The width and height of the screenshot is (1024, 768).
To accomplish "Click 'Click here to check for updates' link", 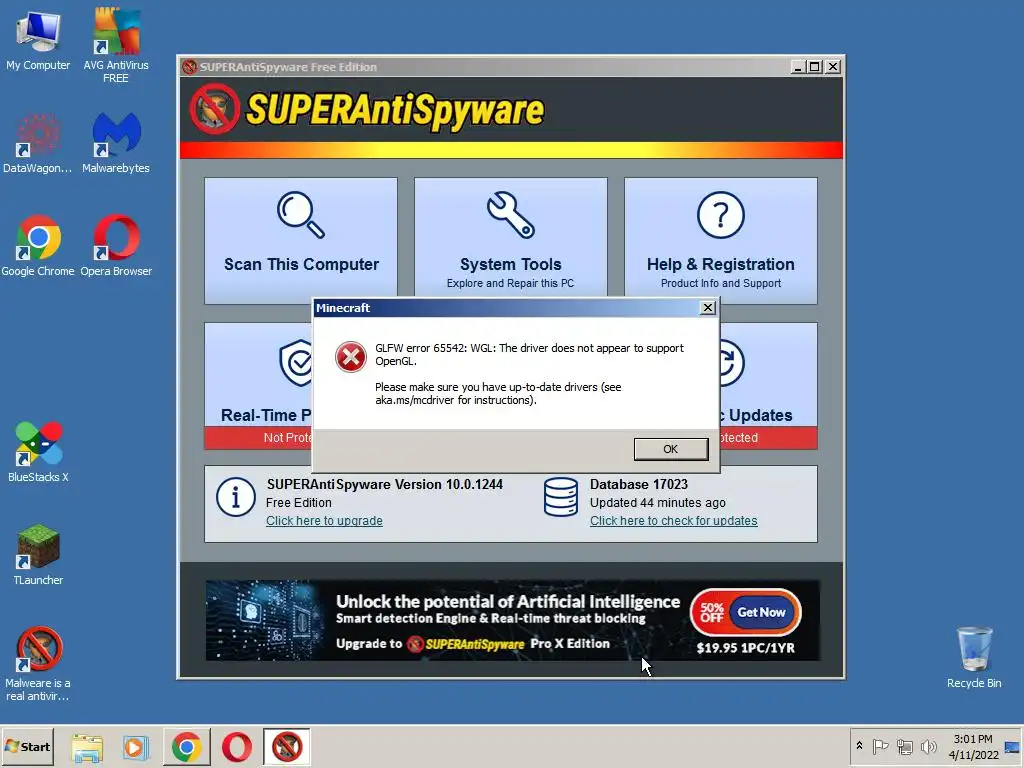I will coord(673,520).
